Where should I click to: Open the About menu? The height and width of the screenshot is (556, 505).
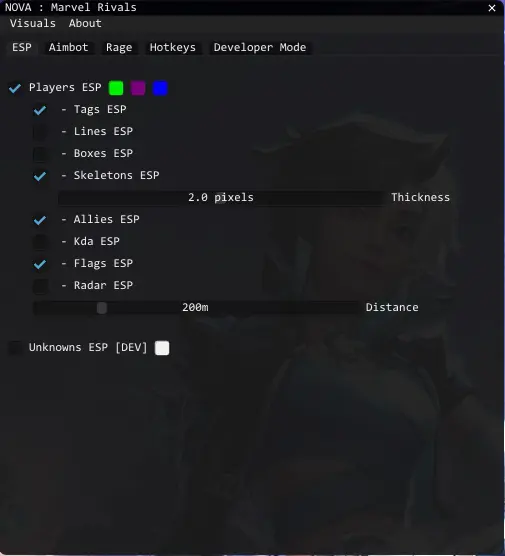click(x=85, y=23)
